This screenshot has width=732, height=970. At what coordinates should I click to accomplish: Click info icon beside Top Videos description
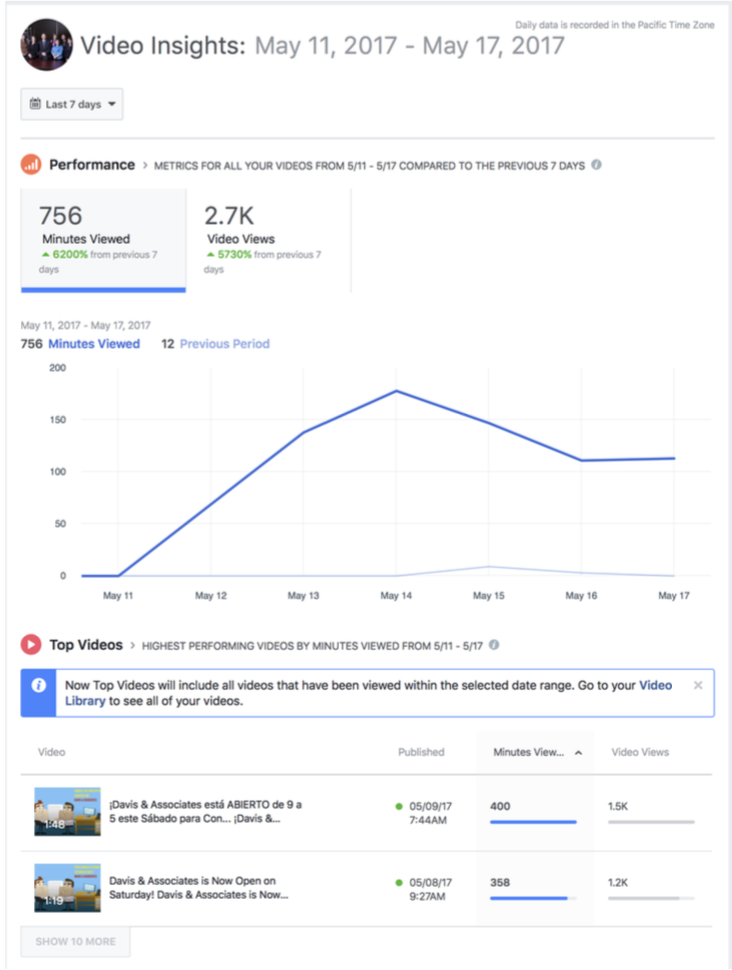click(494, 645)
